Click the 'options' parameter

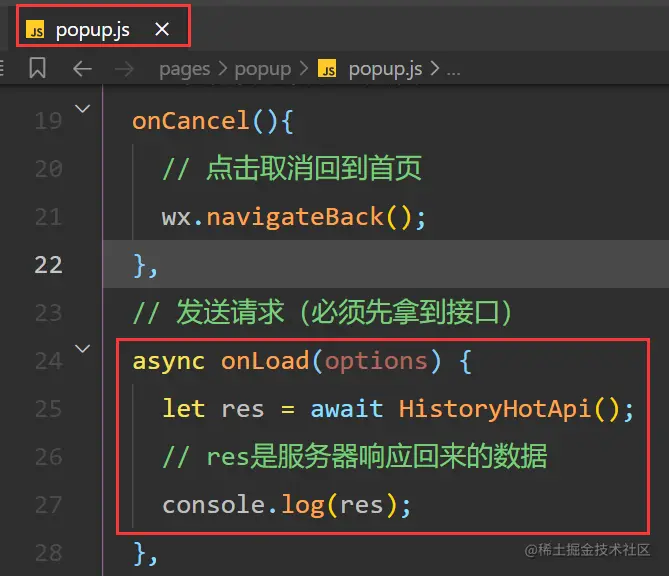pos(376,362)
